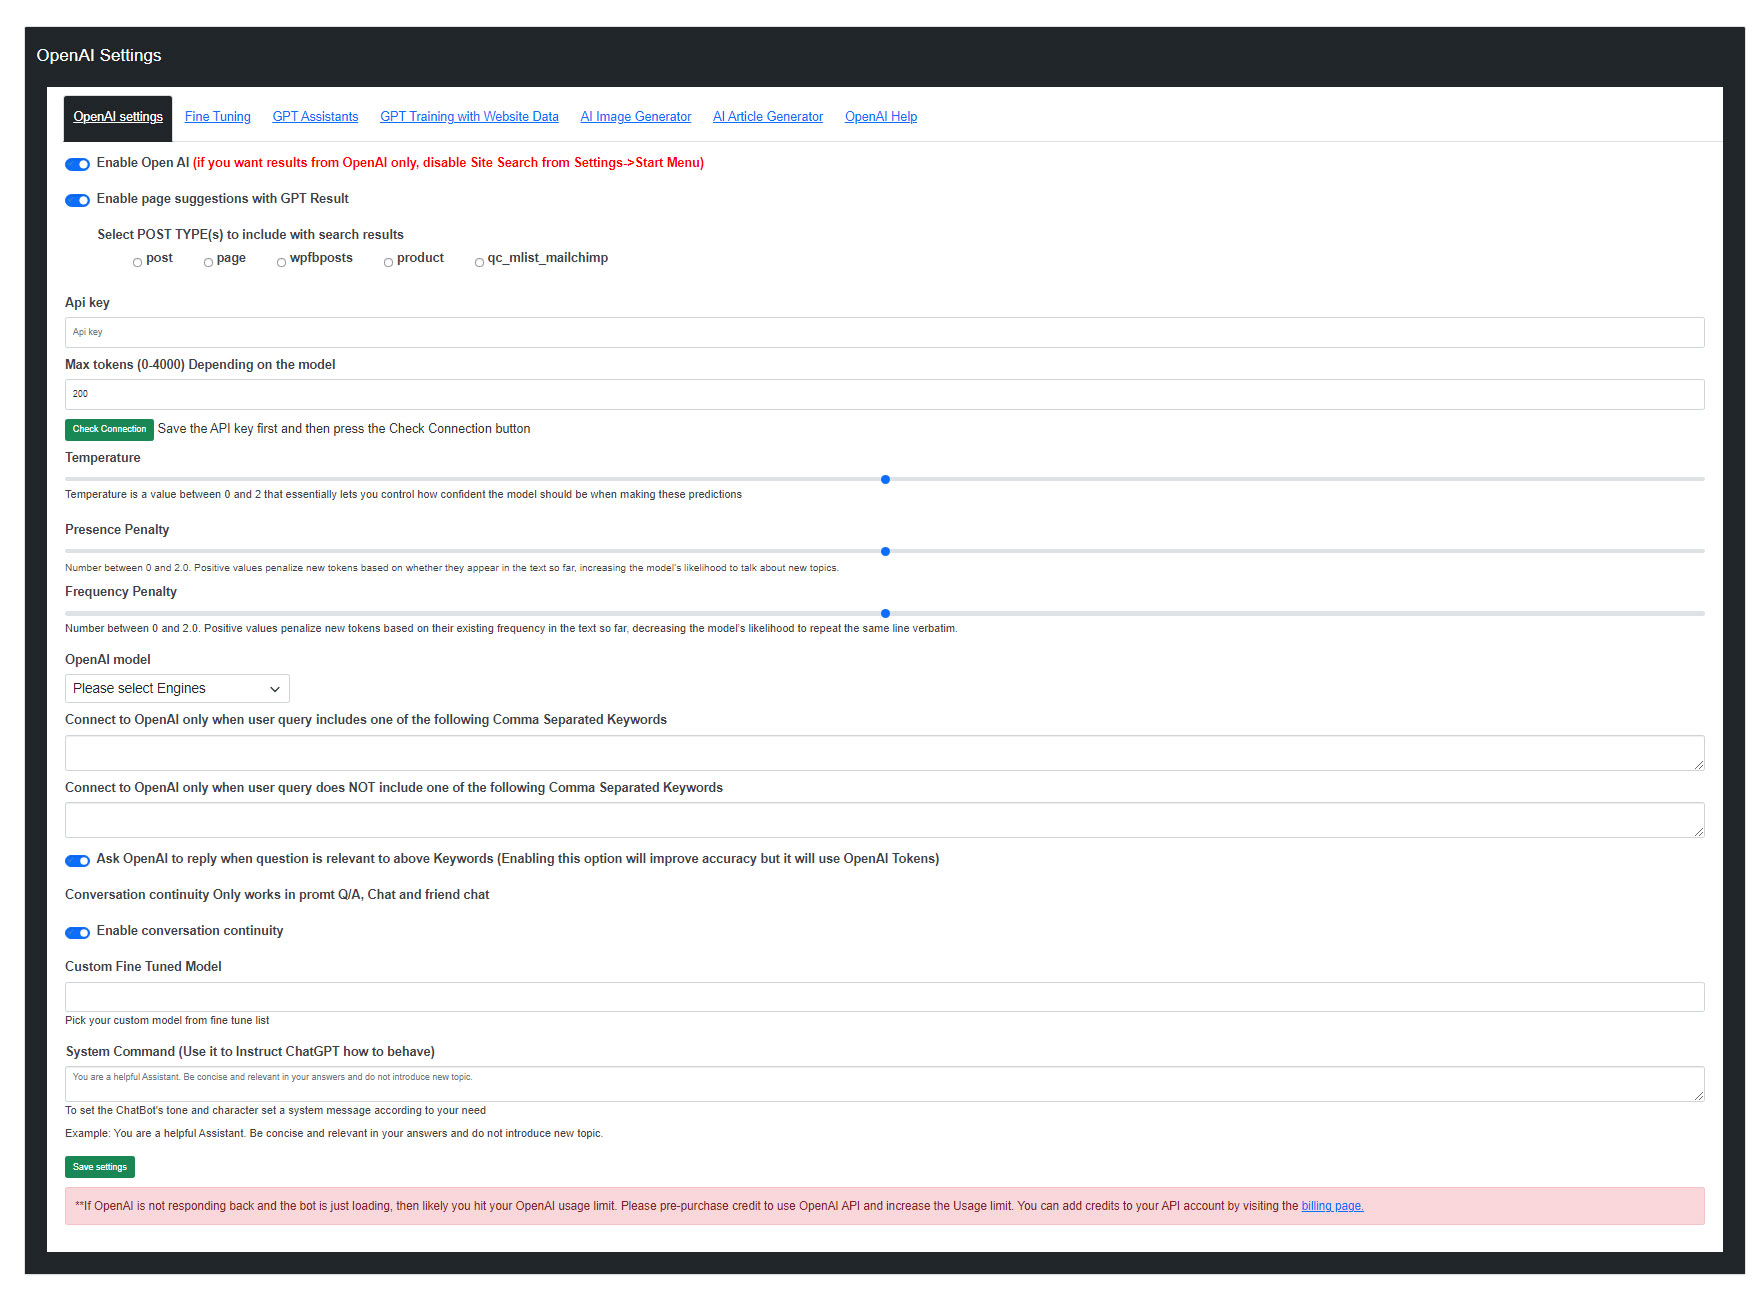
Task: Select the wpfbposts radio button
Action: pyautogui.click(x=281, y=262)
